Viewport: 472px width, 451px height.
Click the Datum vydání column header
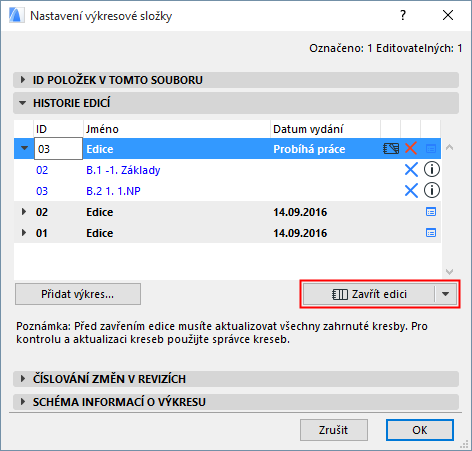pyautogui.click(x=325, y=129)
